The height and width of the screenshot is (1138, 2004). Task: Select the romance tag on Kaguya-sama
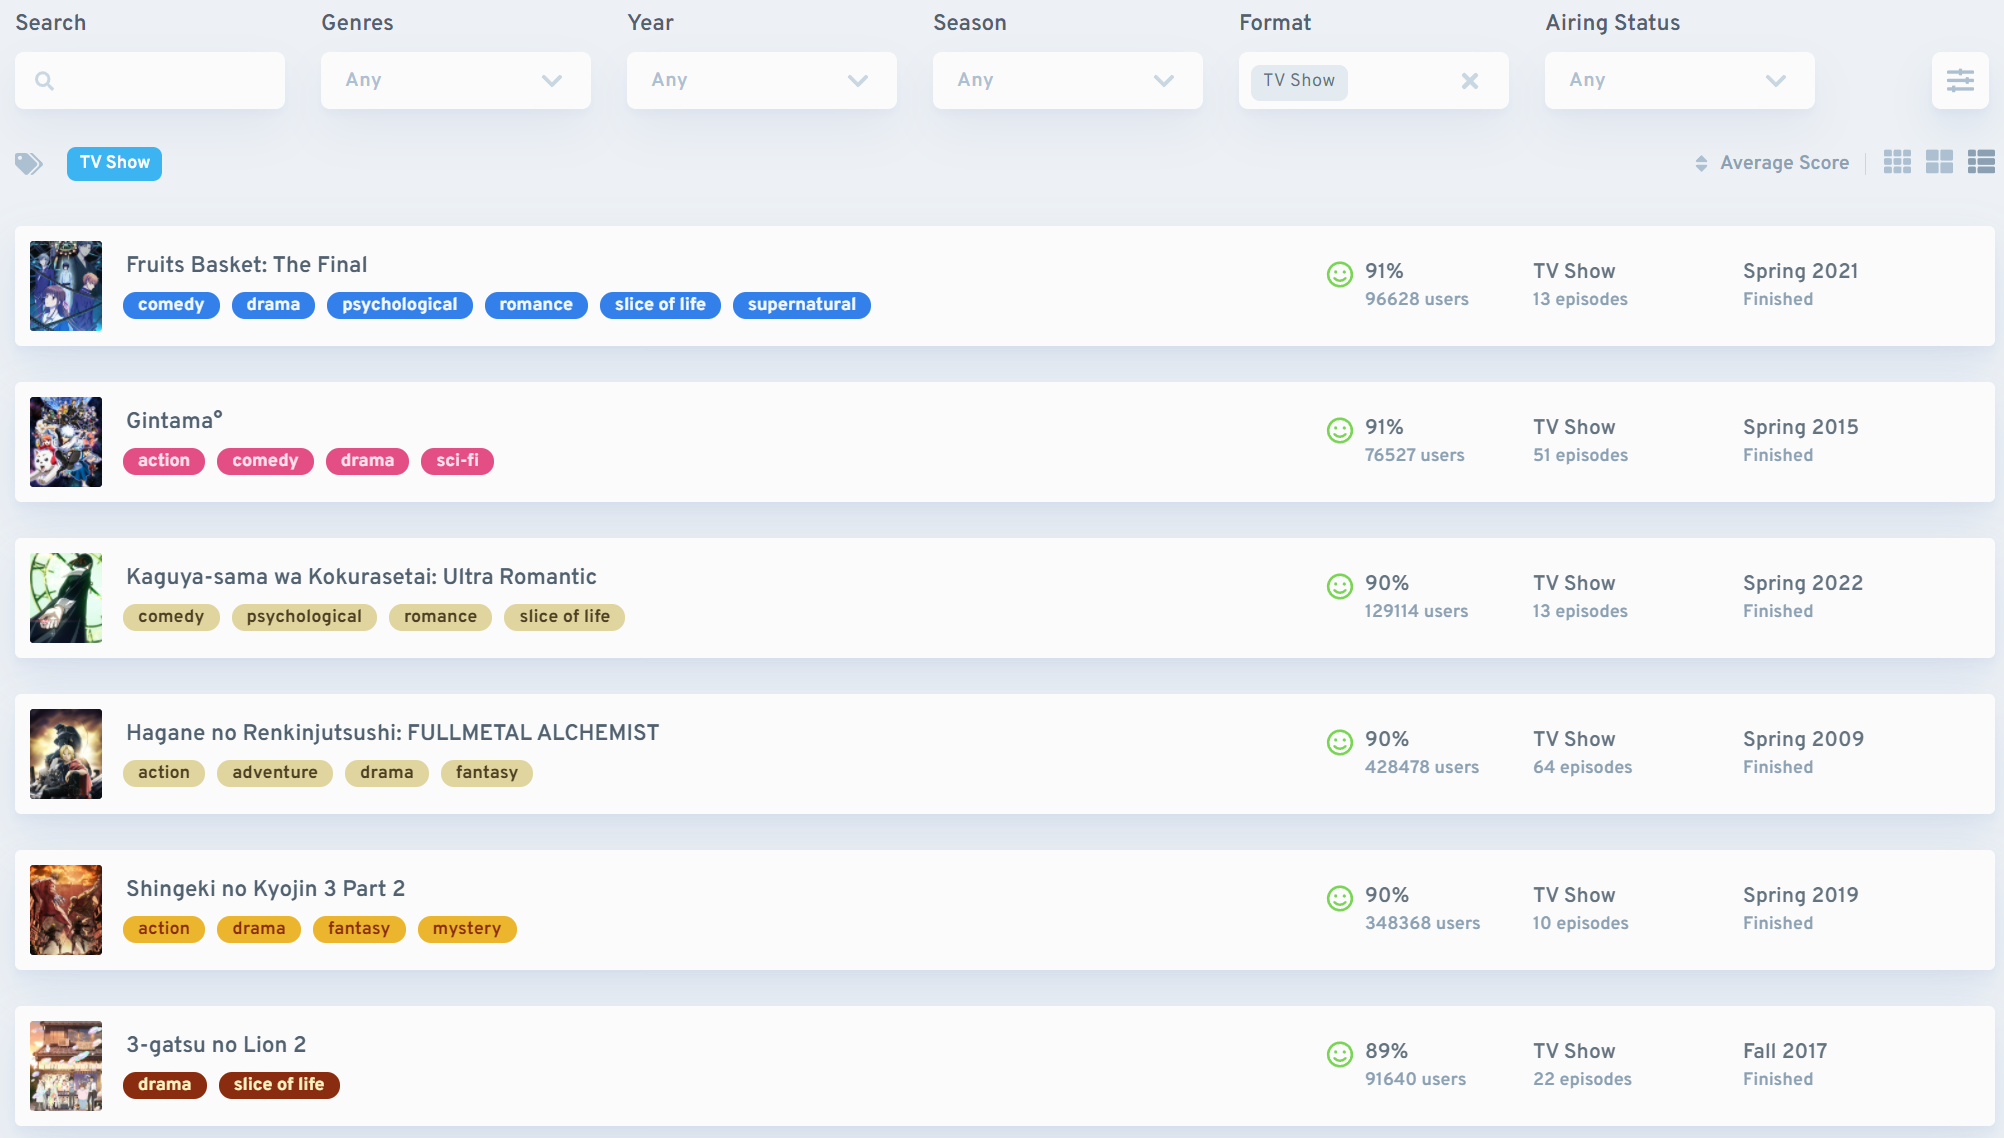pos(440,617)
